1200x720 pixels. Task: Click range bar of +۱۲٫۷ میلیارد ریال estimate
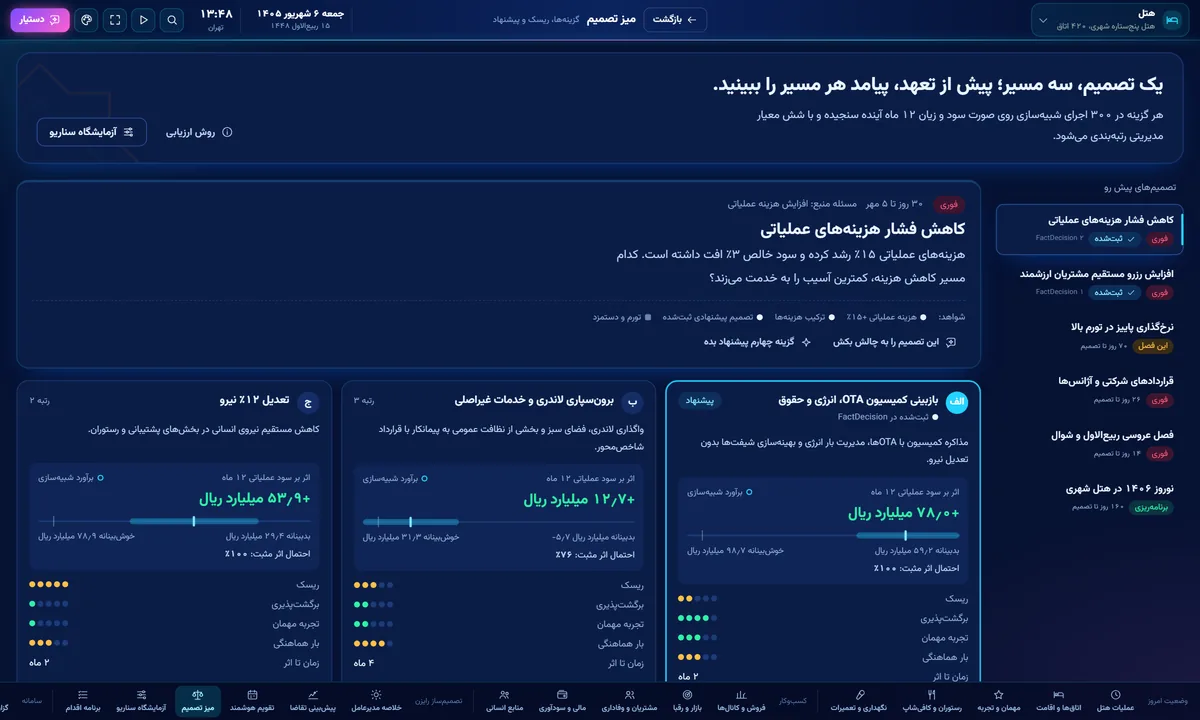pyautogui.click(x=499, y=521)
